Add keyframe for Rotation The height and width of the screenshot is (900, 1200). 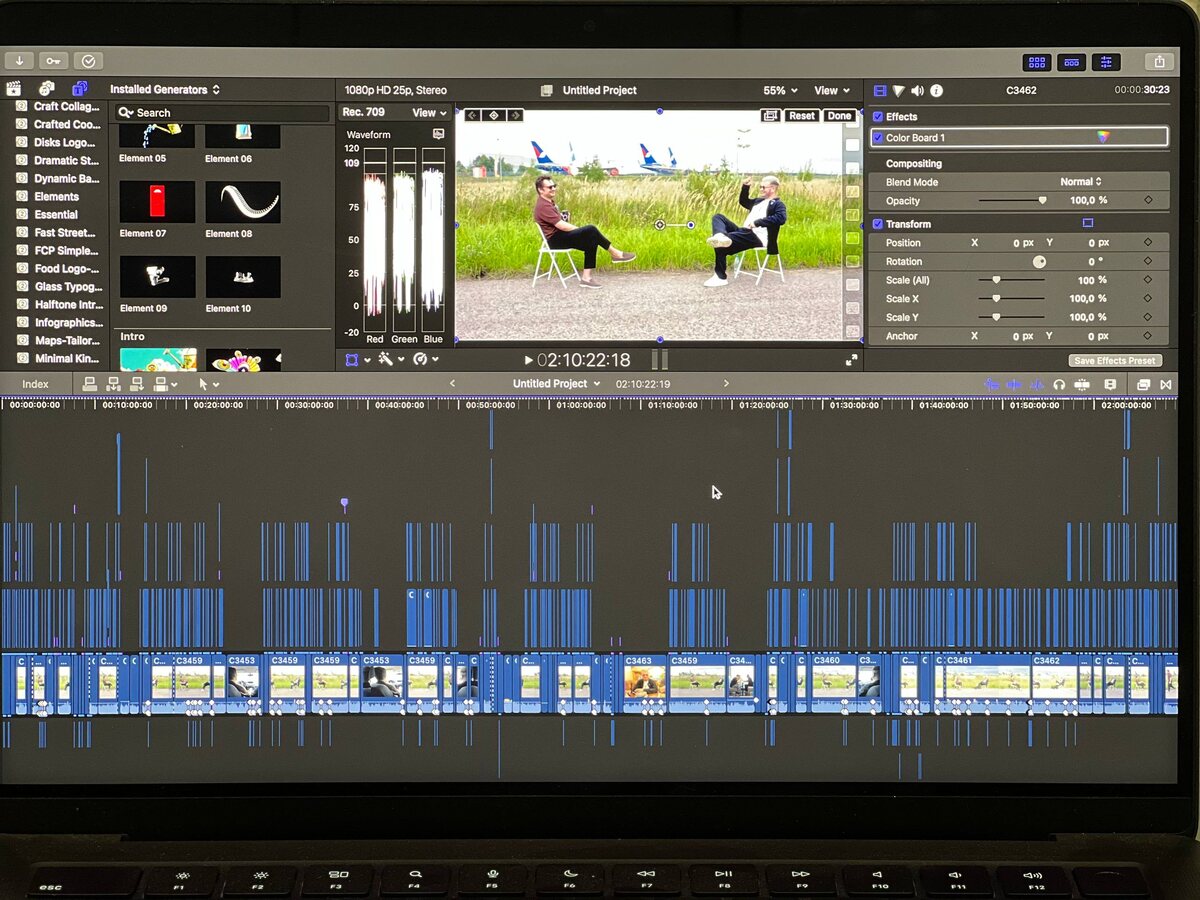pyautogui.click(x=1148, y=261)
